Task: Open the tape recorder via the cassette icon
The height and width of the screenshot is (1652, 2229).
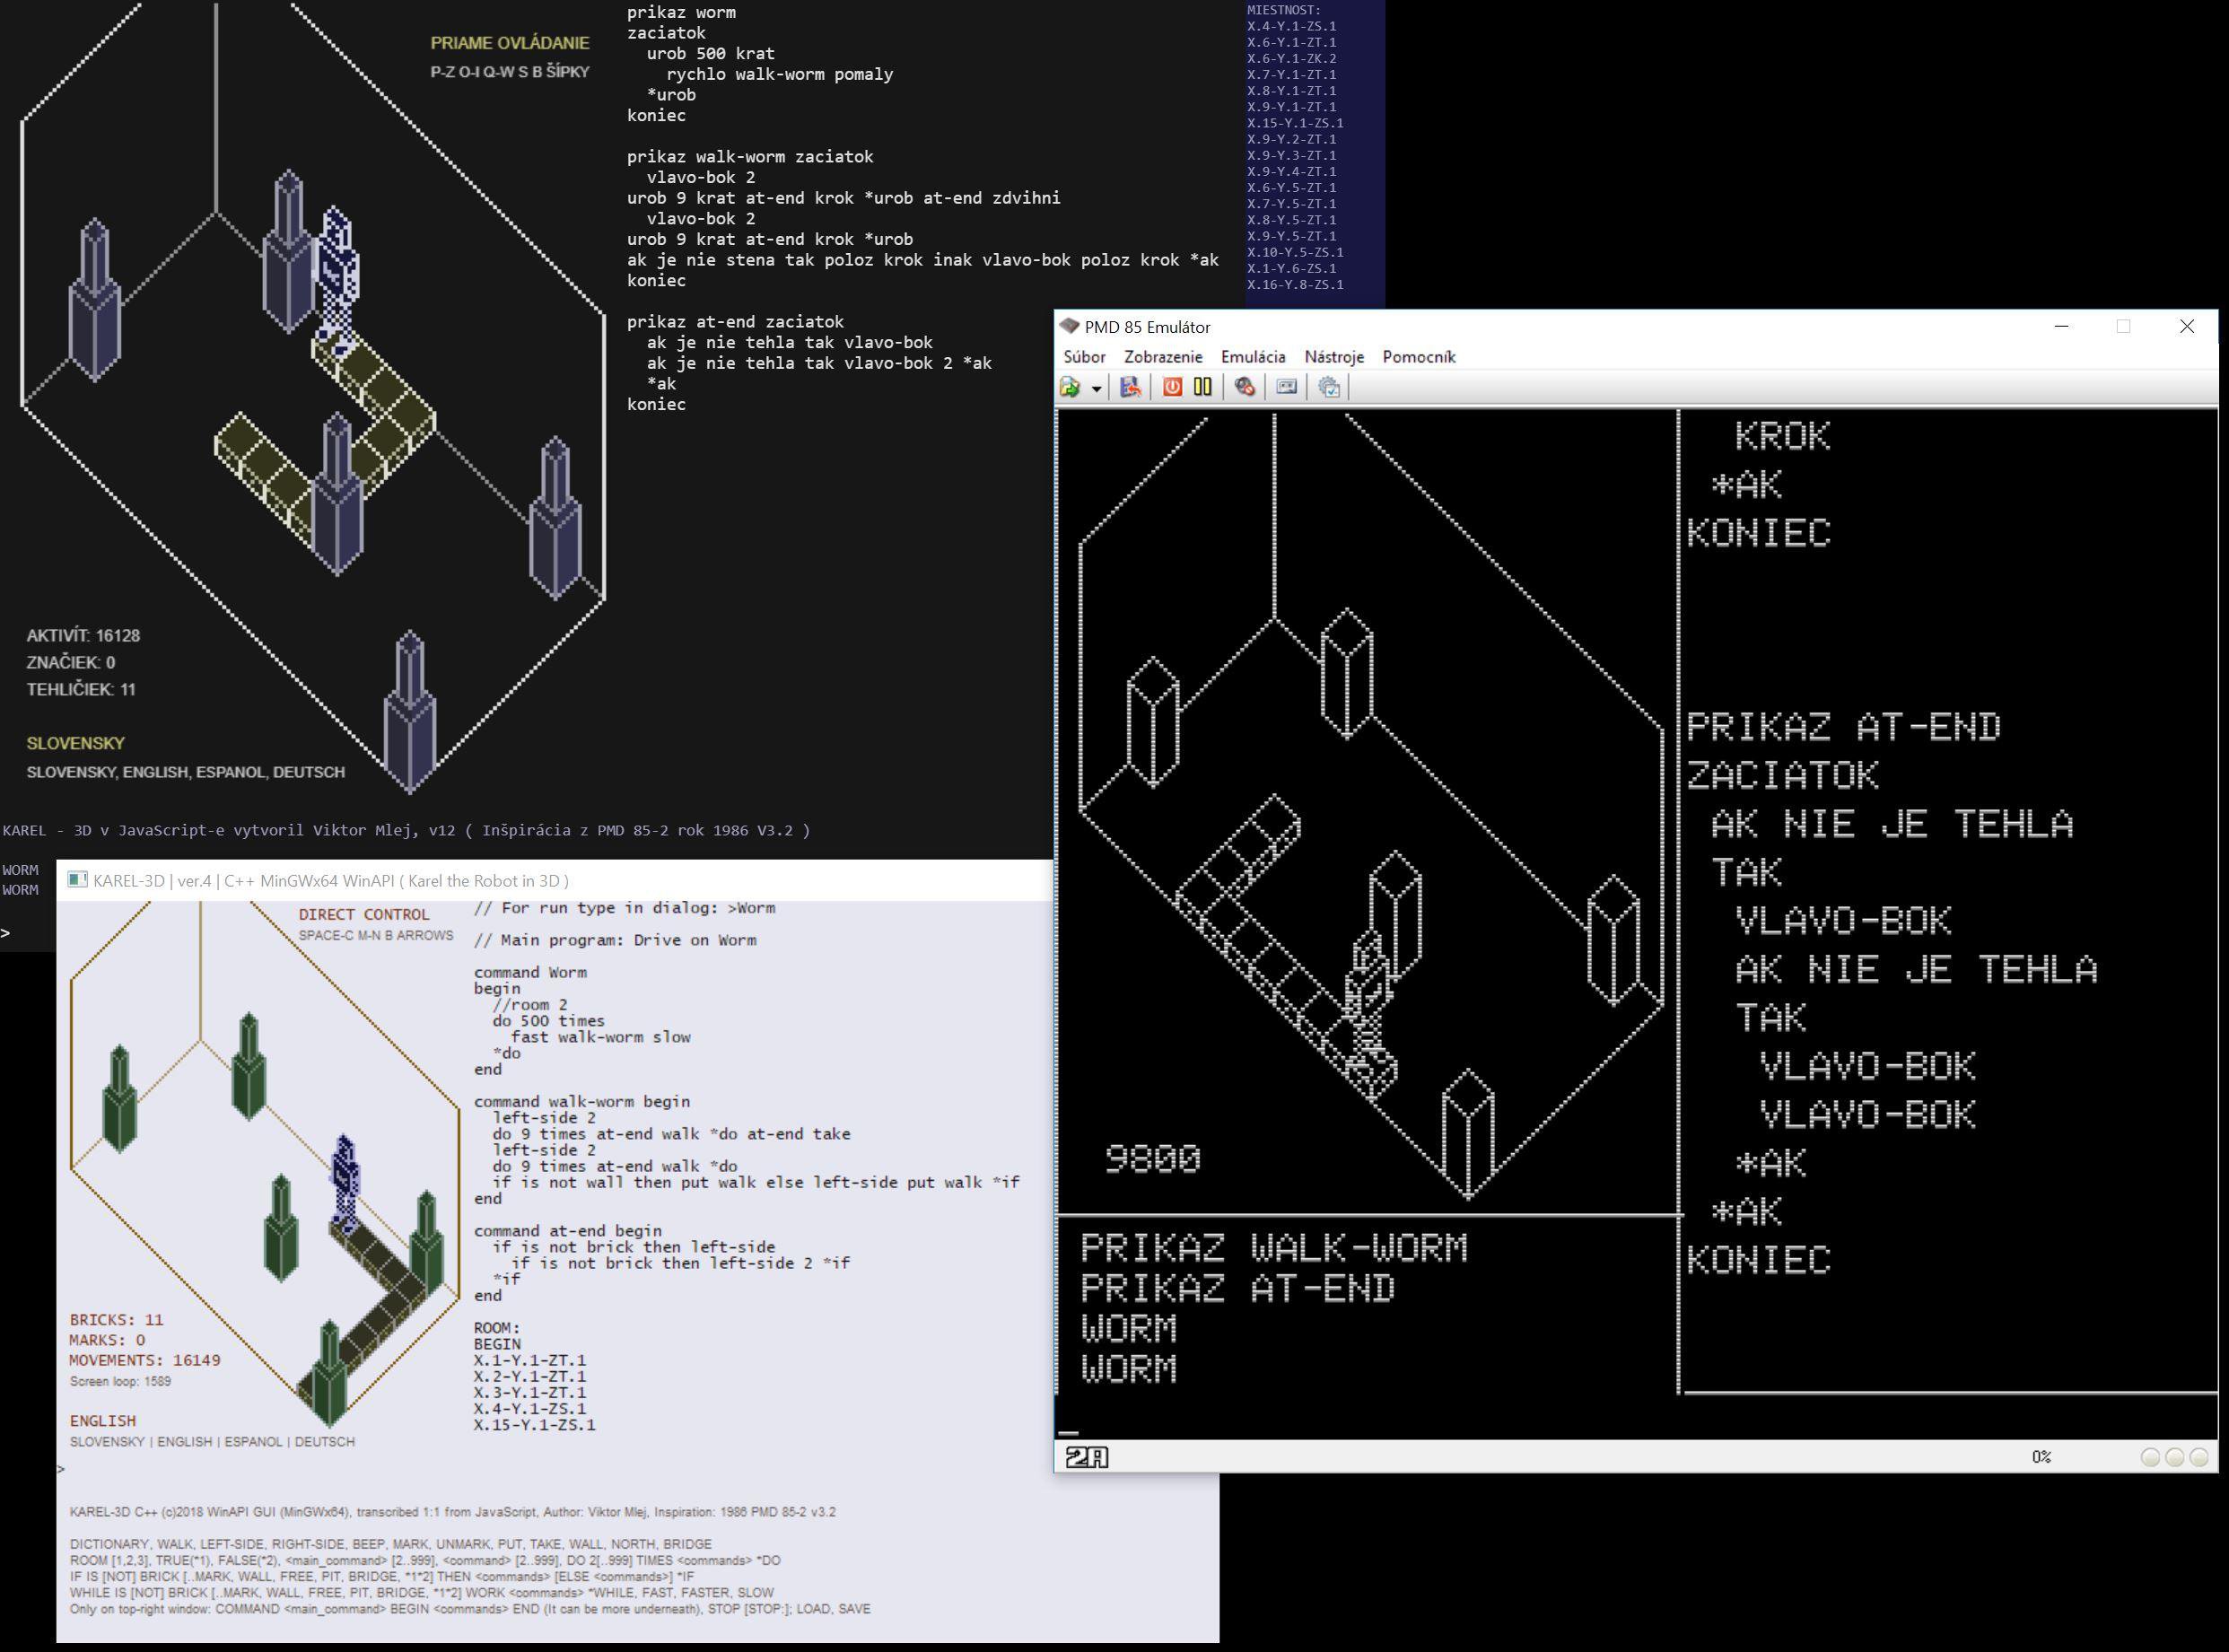Action: (x=1287, y=388)
